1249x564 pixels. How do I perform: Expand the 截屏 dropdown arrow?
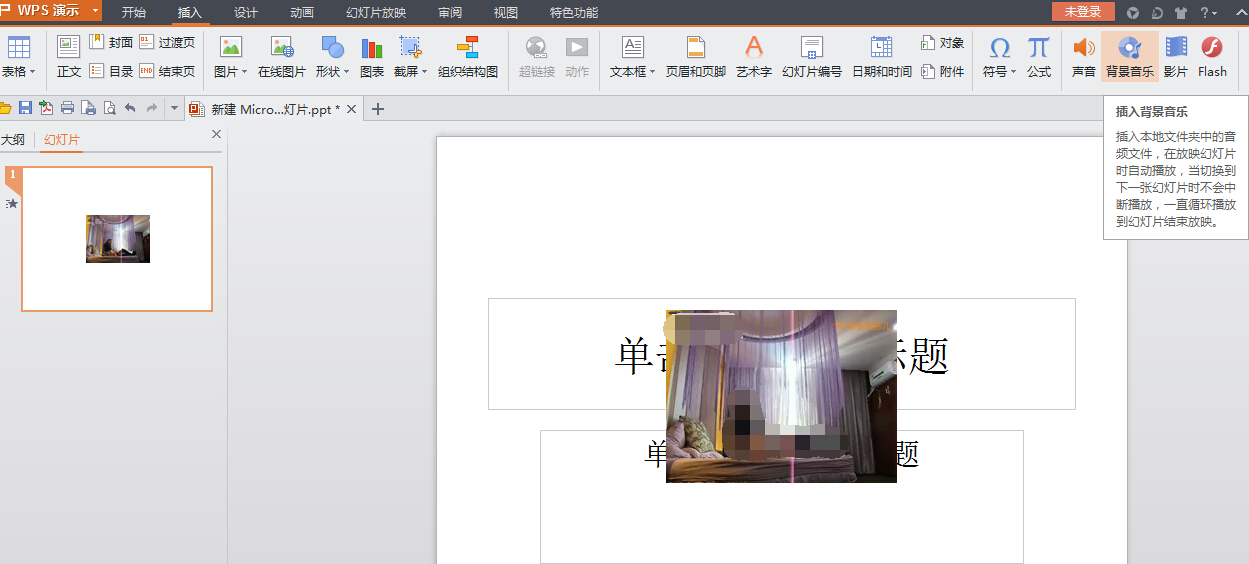tap(424, 72)
